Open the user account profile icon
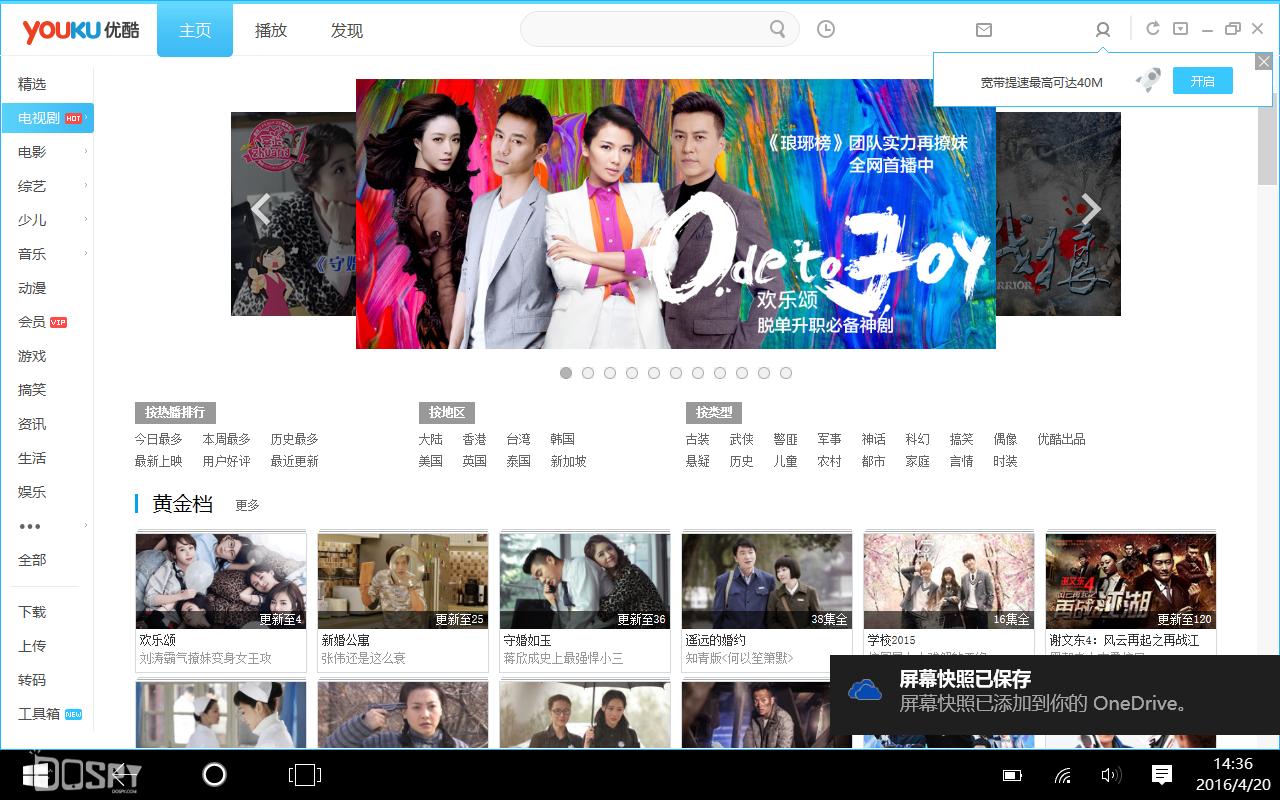The width and height of the screenshot is (1280, 800). coord(1102,30)
